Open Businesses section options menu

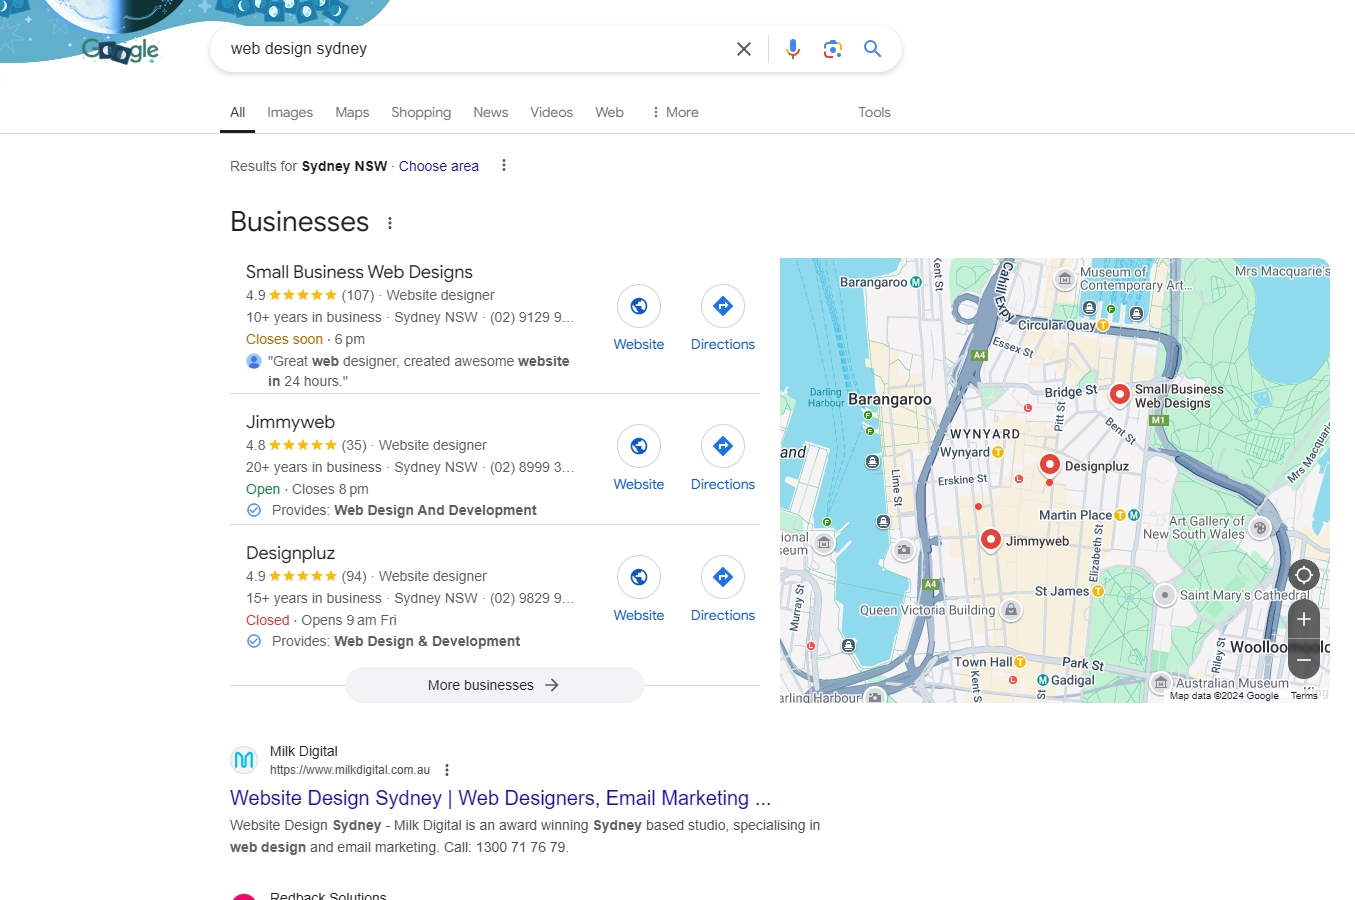pyautogui.click(x=390, y=224)
